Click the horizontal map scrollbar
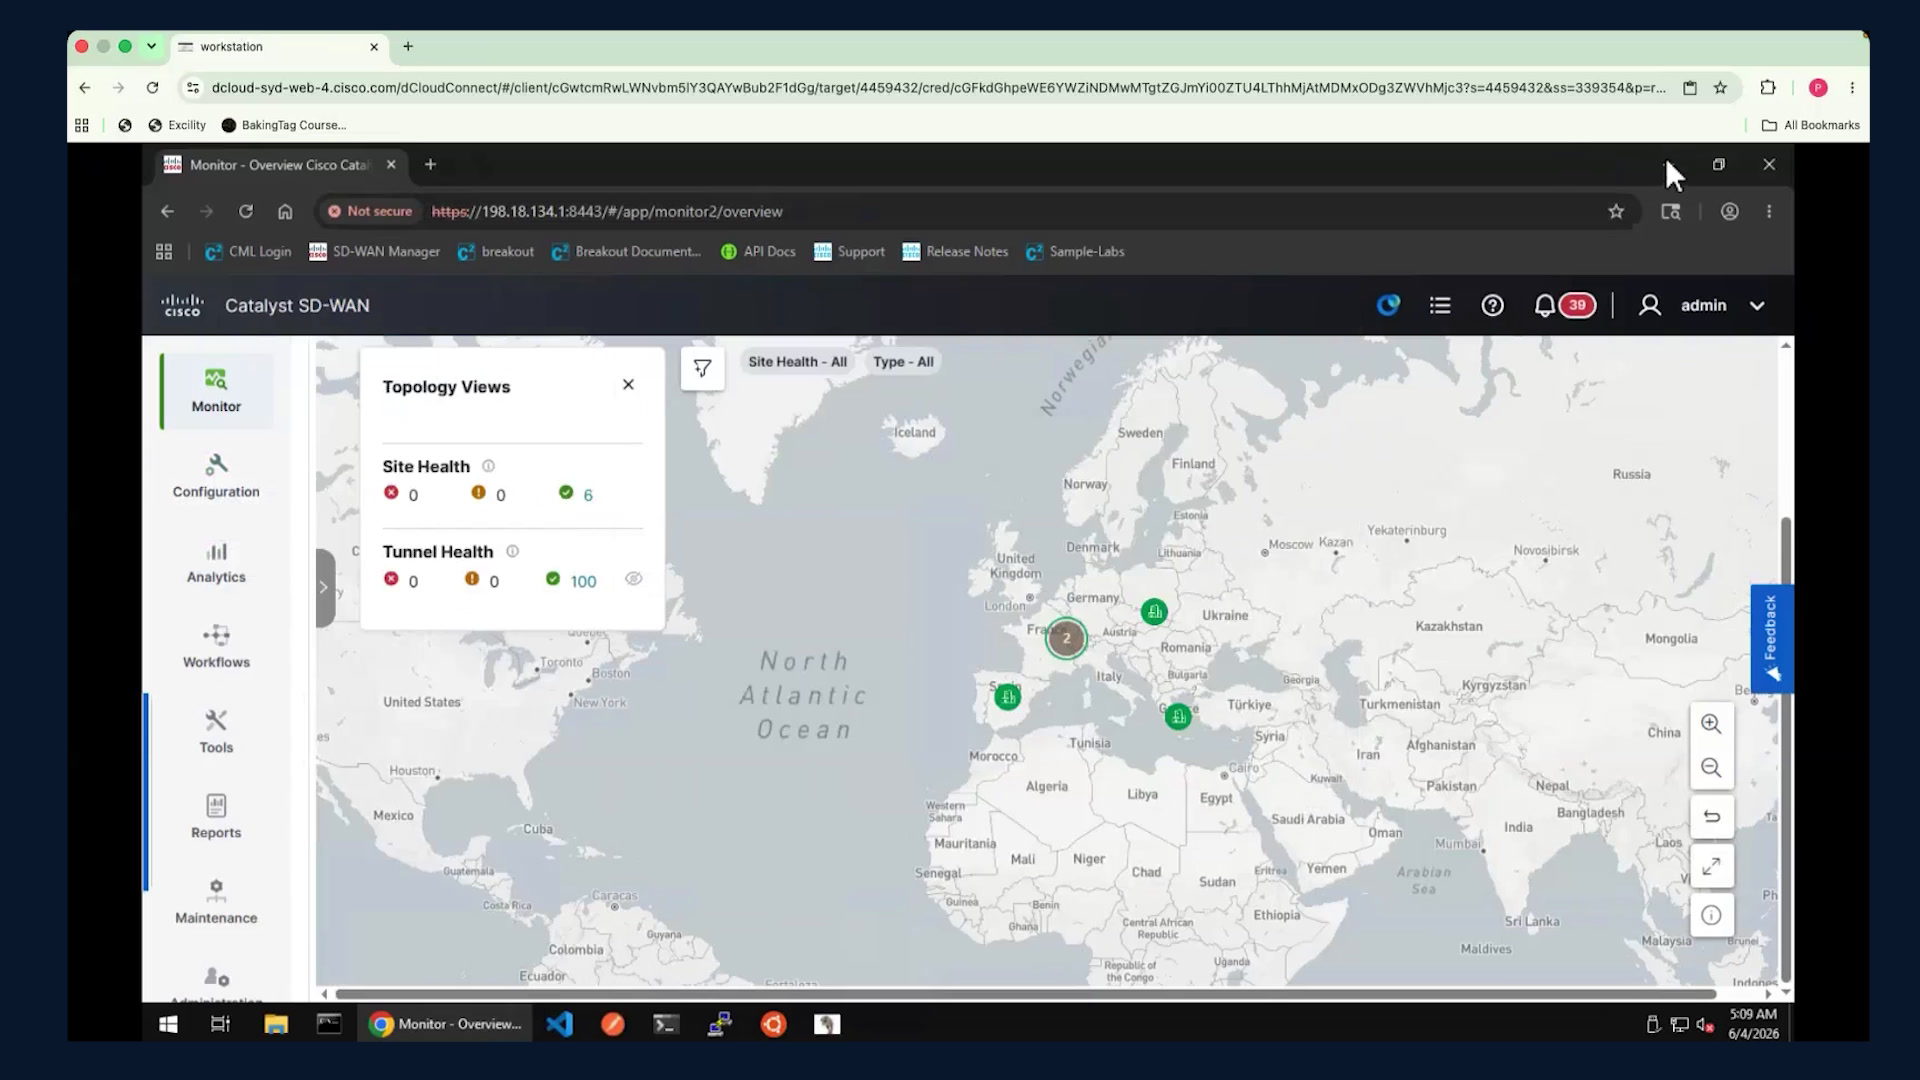This screenshot has width=1920, height=1080. click(x=1026, y=994)
